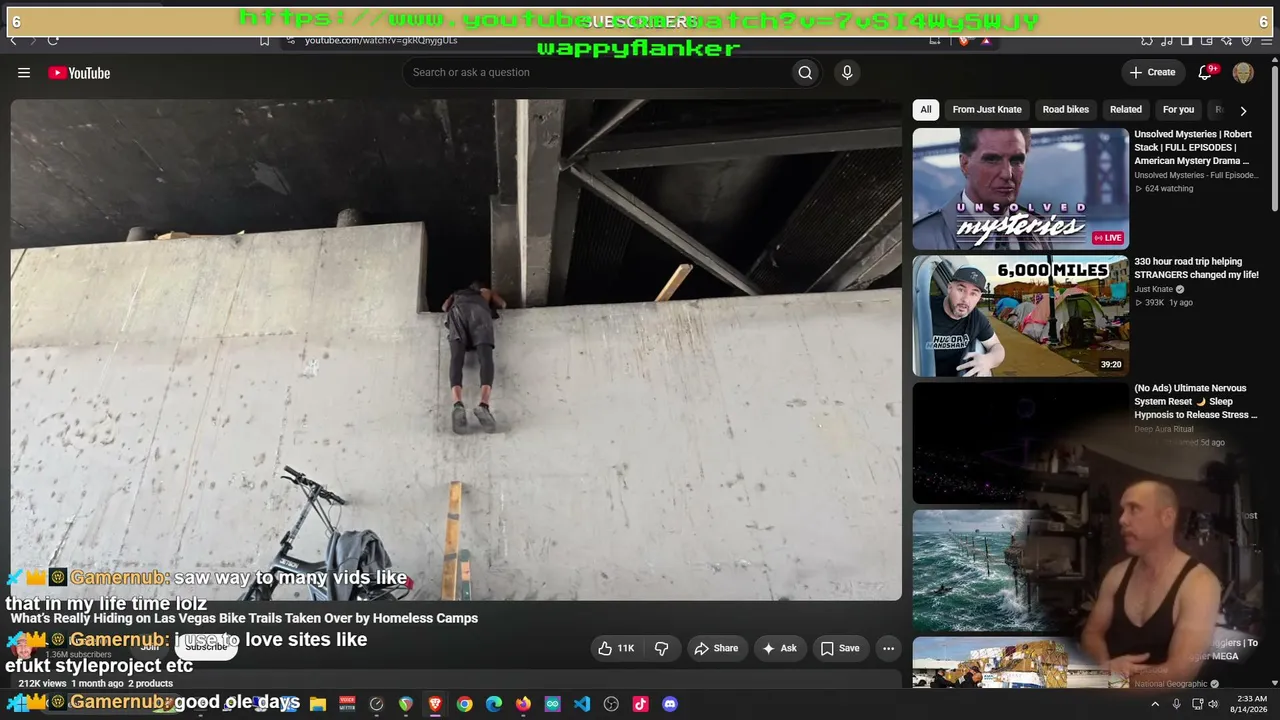The width and height of the screenshot is (1280, 720).
Task: Click the '2 products' label
Action: coord(150,684)
